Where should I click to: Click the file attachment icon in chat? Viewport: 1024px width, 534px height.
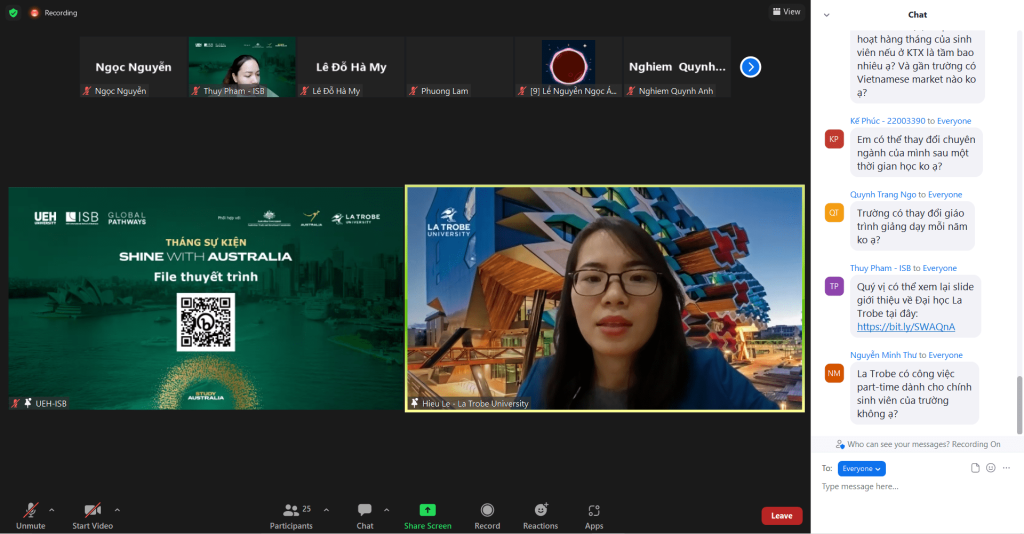pyautogui.click(x=975, y=468)
